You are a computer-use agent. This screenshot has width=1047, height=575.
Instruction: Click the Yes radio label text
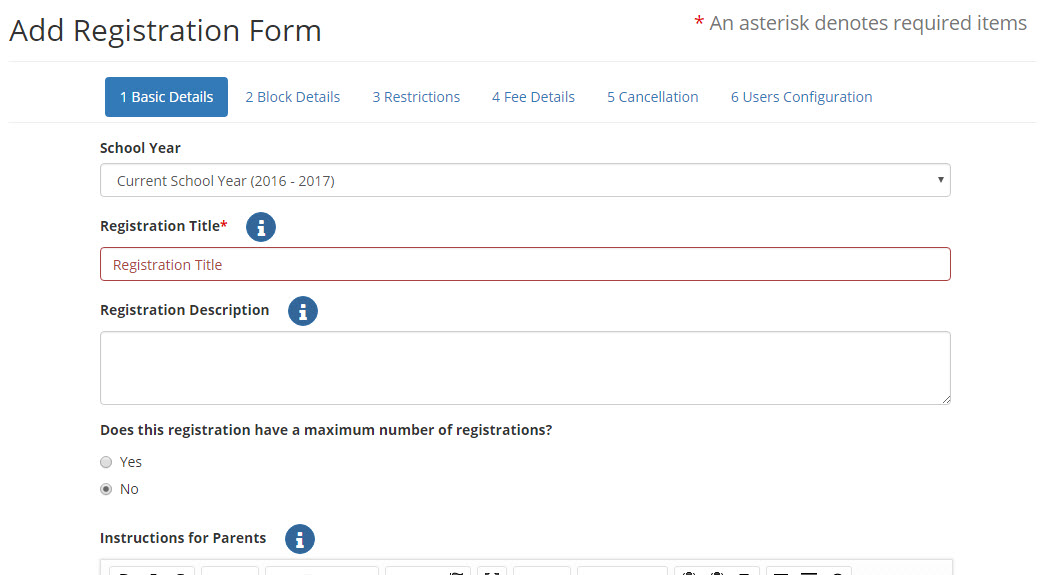click(130, 462)
